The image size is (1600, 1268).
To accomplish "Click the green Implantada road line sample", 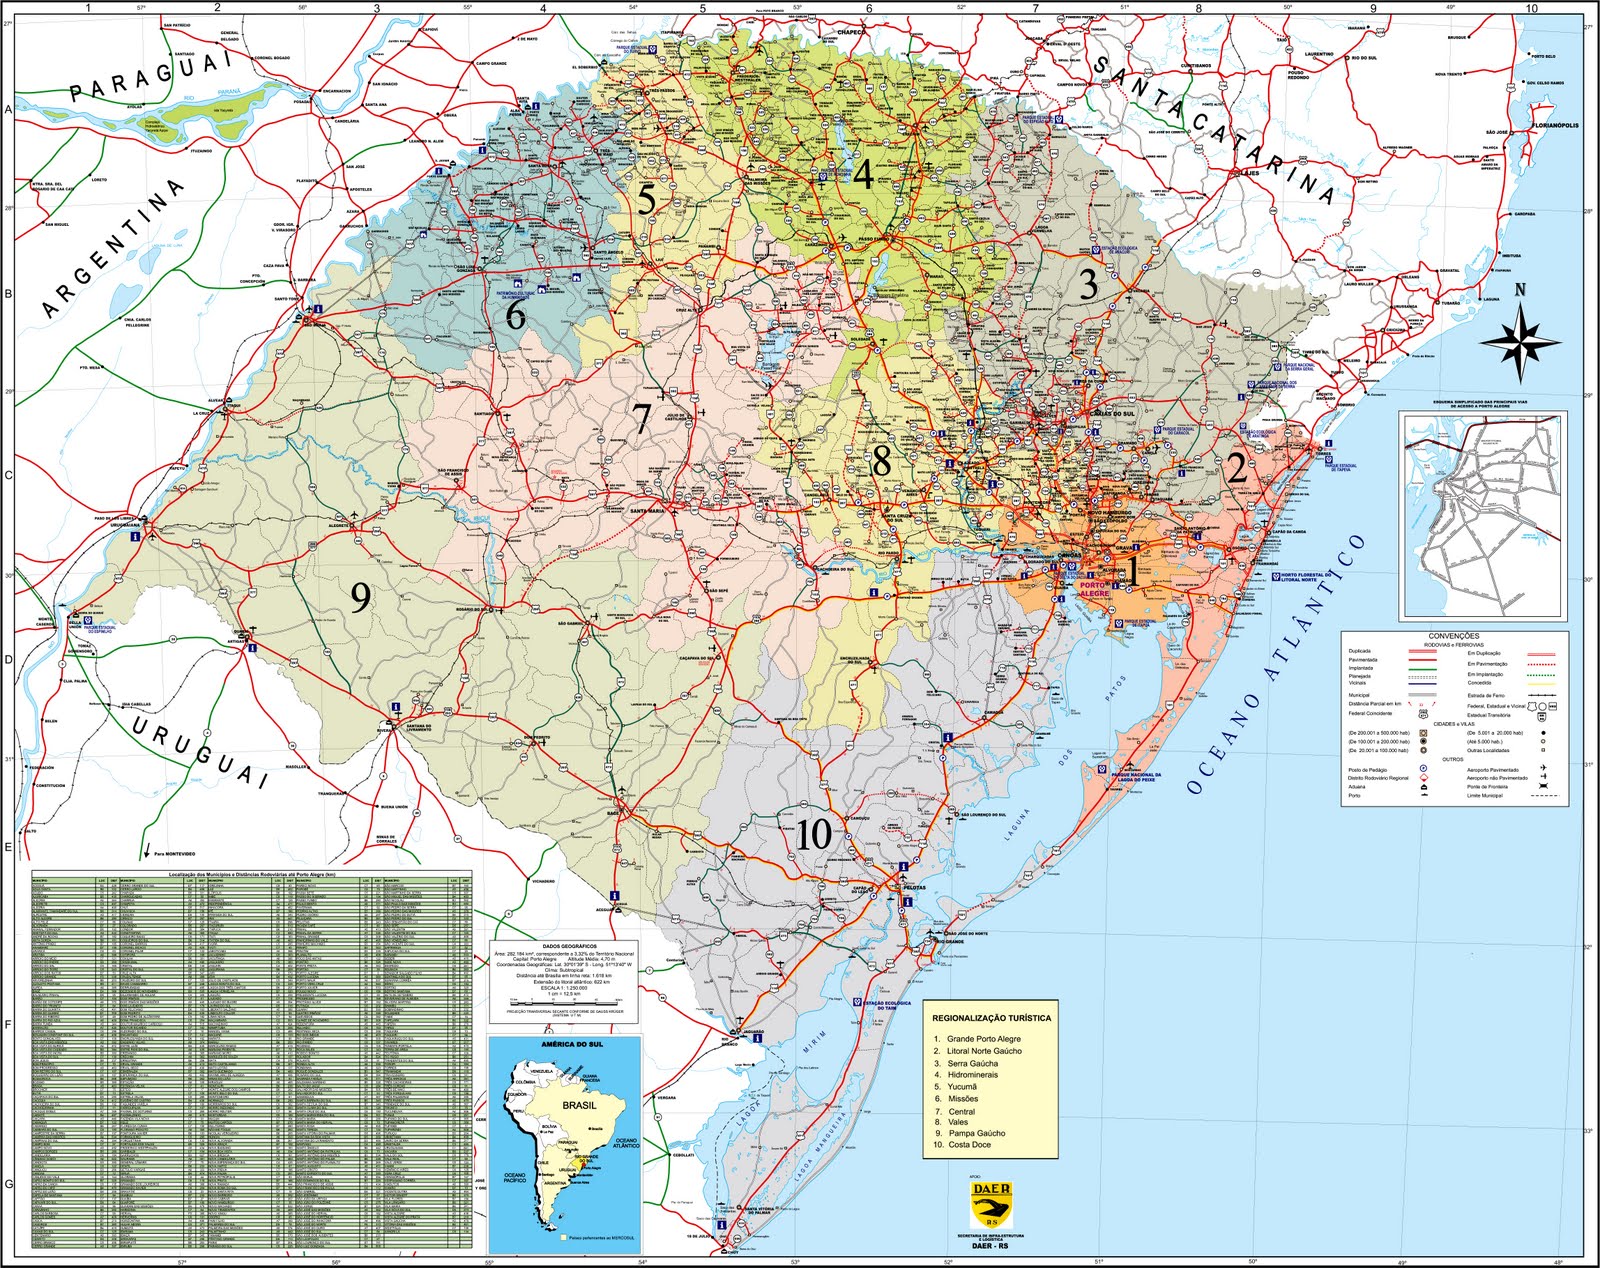I will coord(1423,669).
